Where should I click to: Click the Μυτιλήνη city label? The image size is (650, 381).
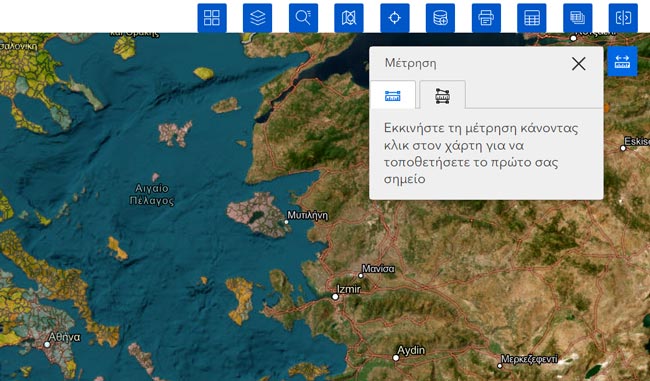click(x=307, y=216)
